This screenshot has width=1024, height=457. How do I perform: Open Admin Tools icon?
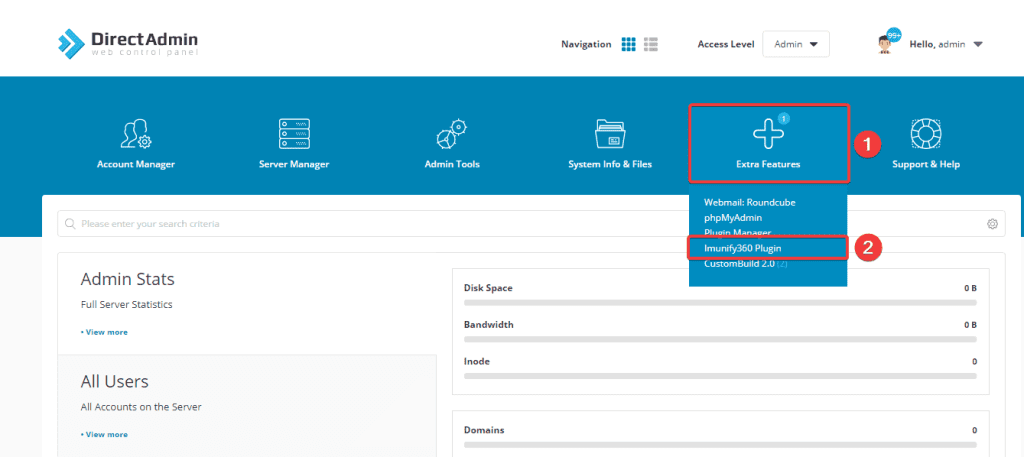[x=451, y=135]
